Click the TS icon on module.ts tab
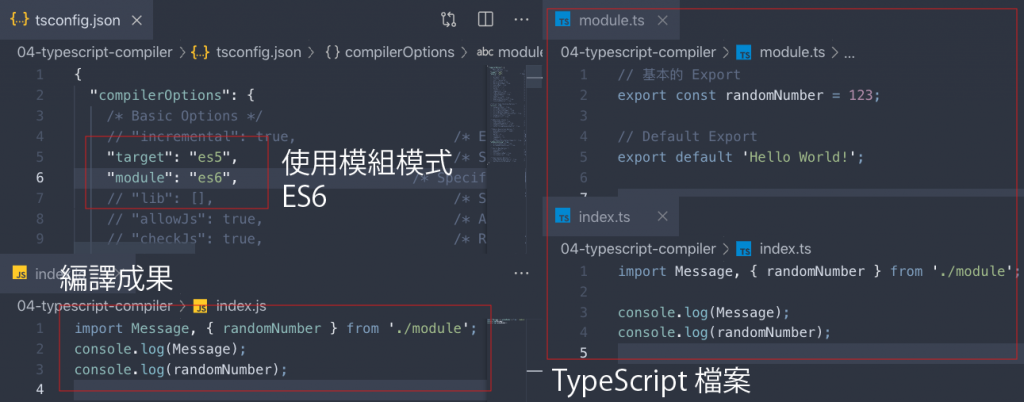The width and height of the screenshot is (1024, 402). pyautogui.click(x=562, y=20)
